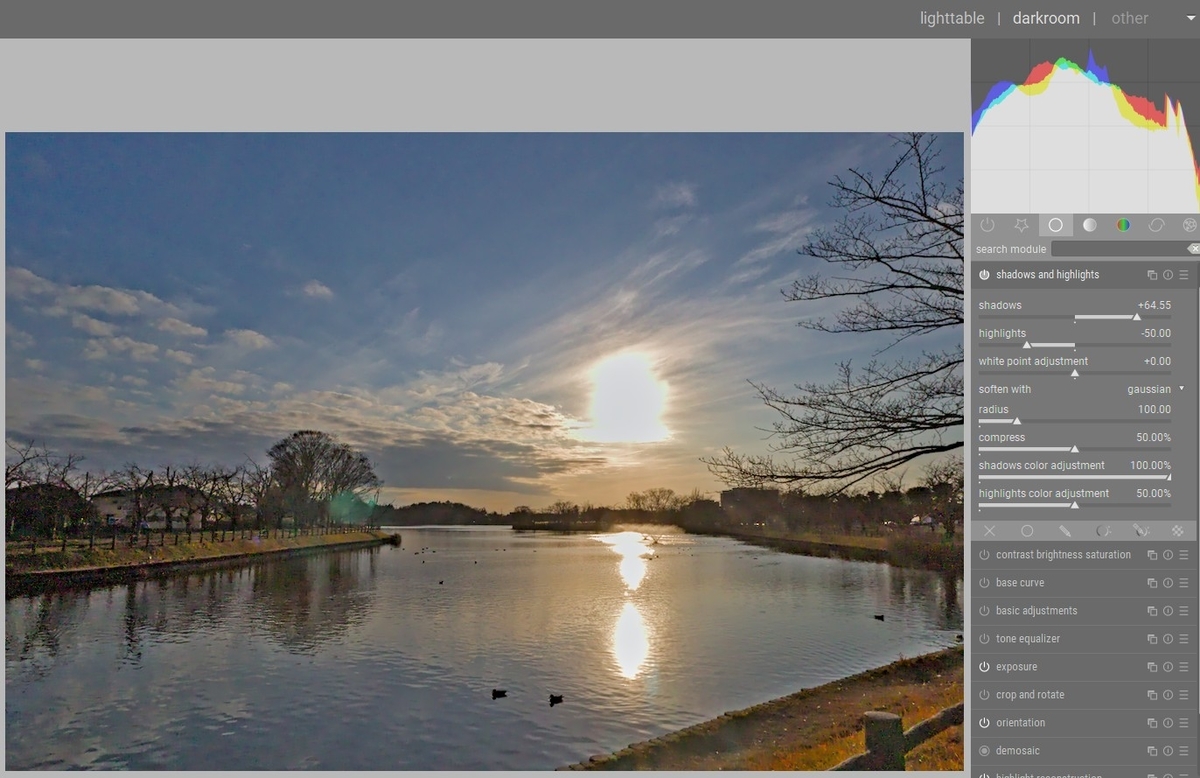Select the color modules group icon

pos(1123,225)
